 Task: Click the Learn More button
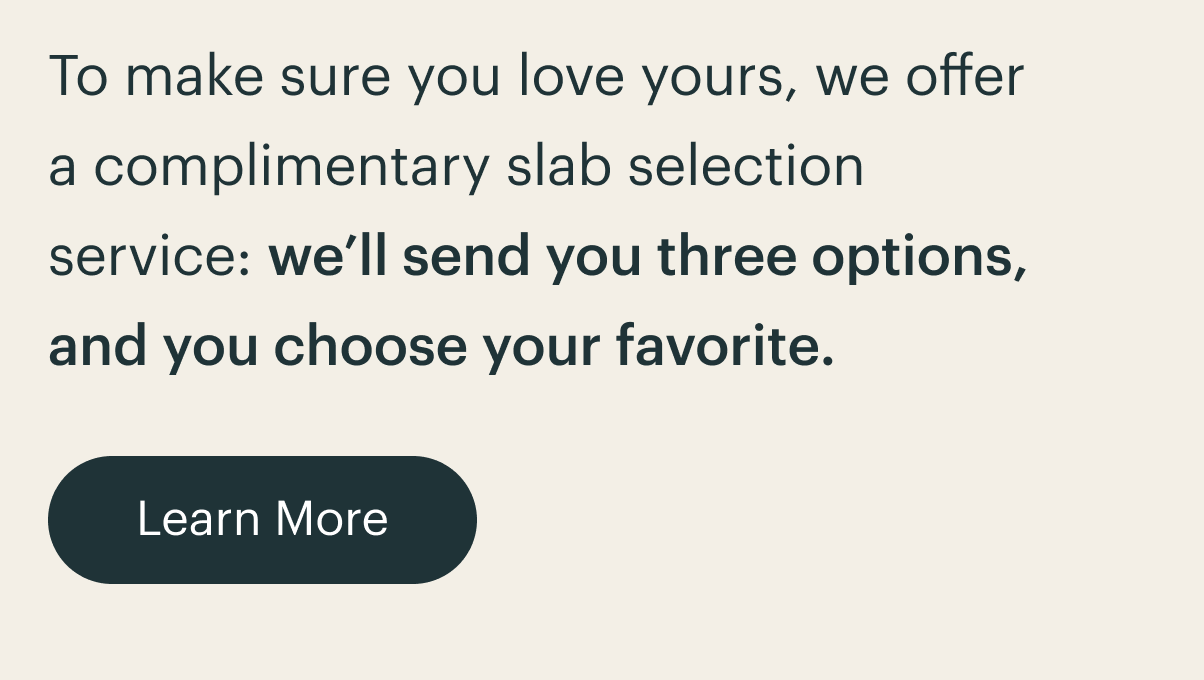[x=262, y=520]
